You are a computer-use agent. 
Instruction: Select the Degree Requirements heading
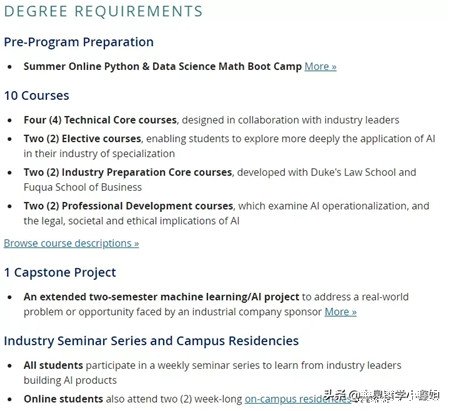103,11
